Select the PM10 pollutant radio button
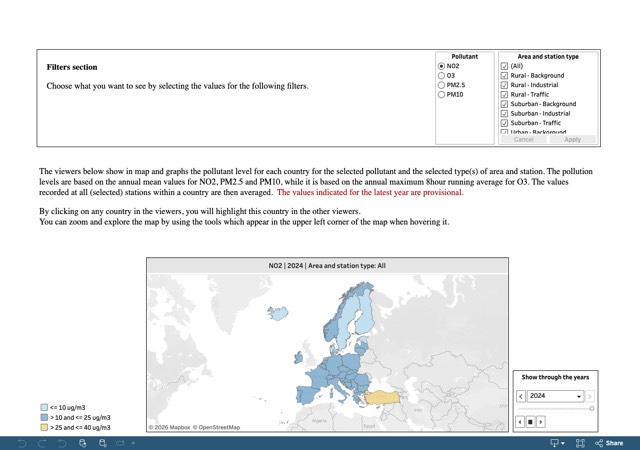The height and width of the screenshot is (450, 640). coord(441,94)
